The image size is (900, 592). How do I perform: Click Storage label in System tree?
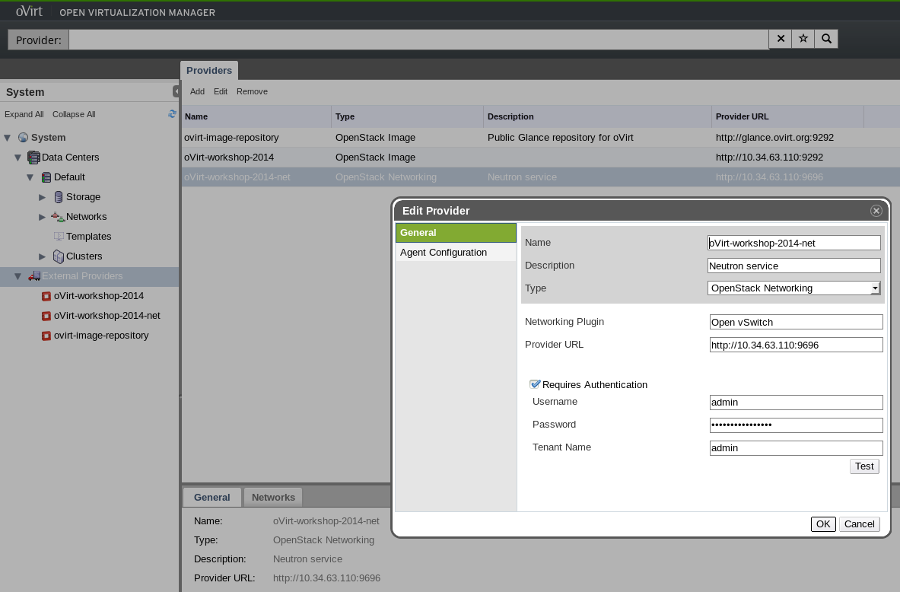click(x=83, y=197)
